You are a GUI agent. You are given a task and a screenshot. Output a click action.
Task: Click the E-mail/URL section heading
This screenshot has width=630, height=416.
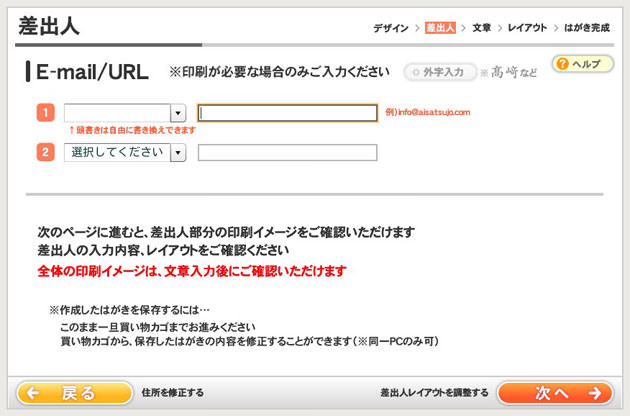92,72
